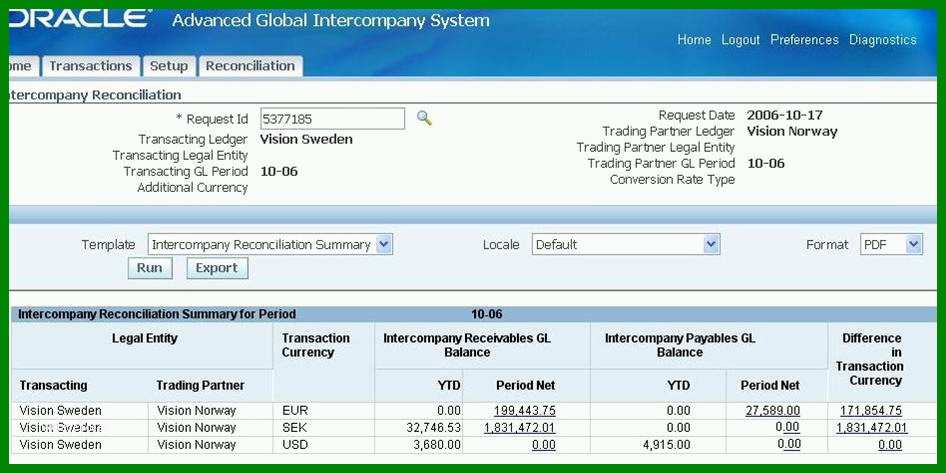Viewport: 946px width, 473px height.
Task: Select the Reconciliation tab
Action: pyautogui.click(x=250, y=66)
